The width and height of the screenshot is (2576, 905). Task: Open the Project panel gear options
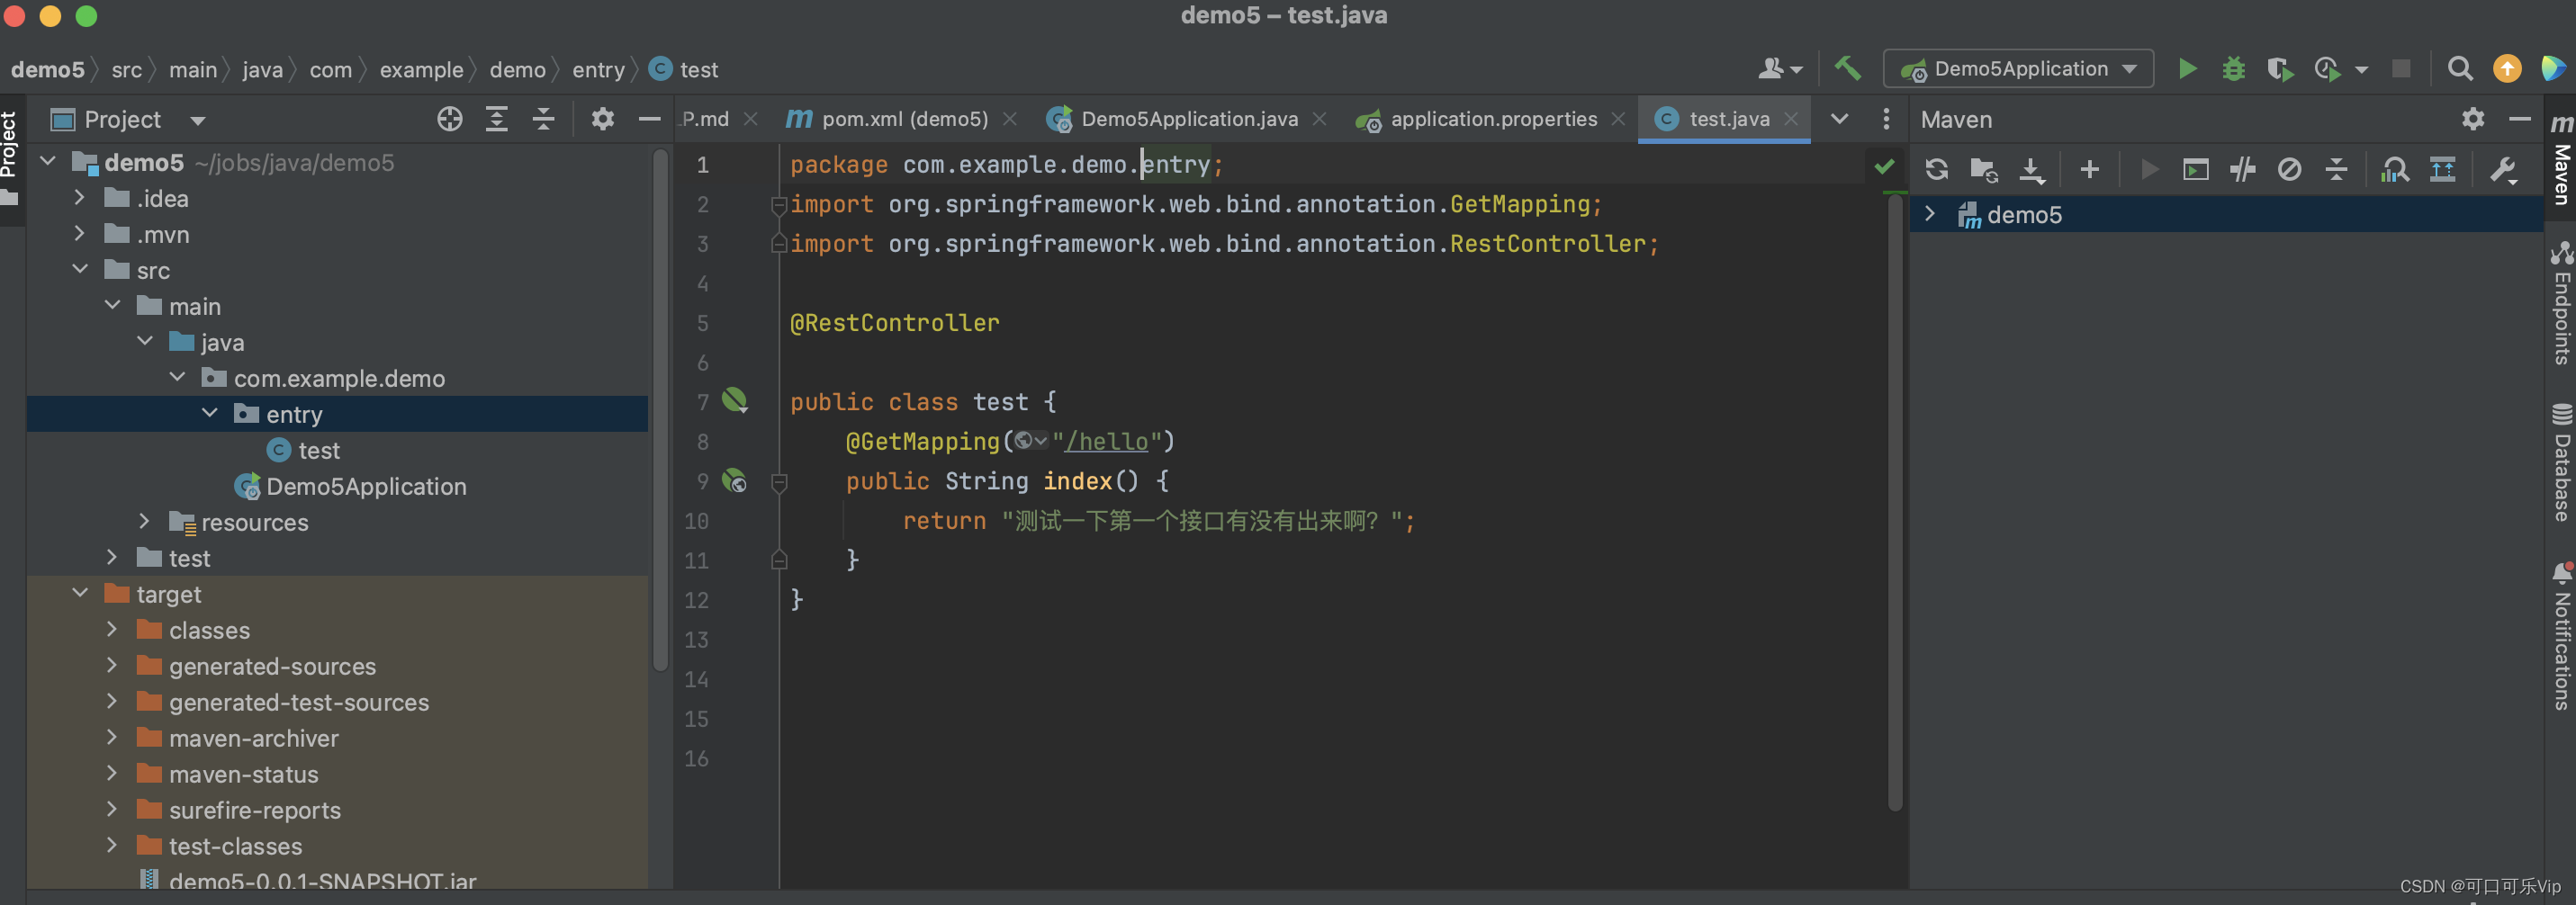point(602,119)
